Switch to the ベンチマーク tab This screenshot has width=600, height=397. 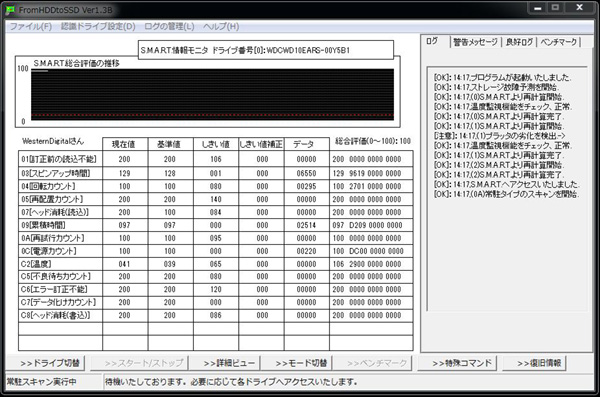(x=558, y=42)
